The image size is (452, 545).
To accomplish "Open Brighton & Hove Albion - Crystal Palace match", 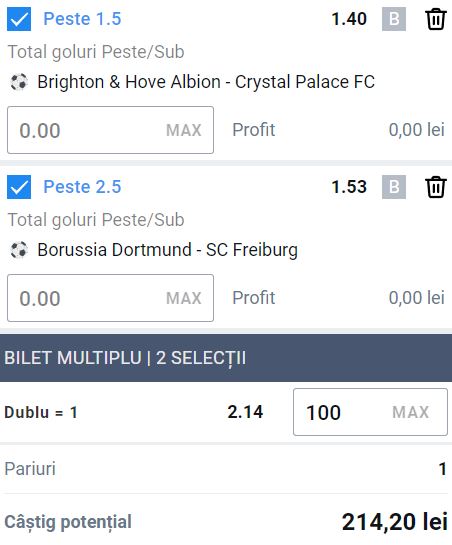I will (x=206, y=82).
